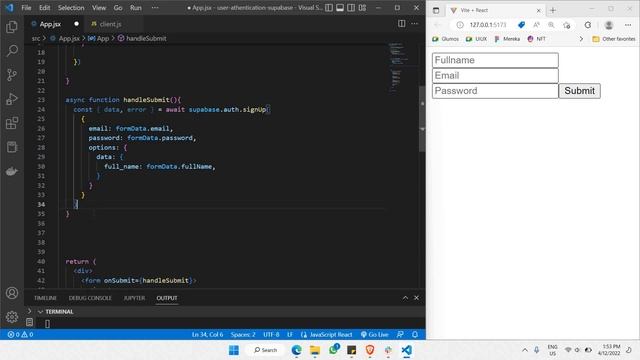The height and width of the screenshot is (360, 640).
Task: Open File Explorer from taskbar
Action: tap(315, 350)
